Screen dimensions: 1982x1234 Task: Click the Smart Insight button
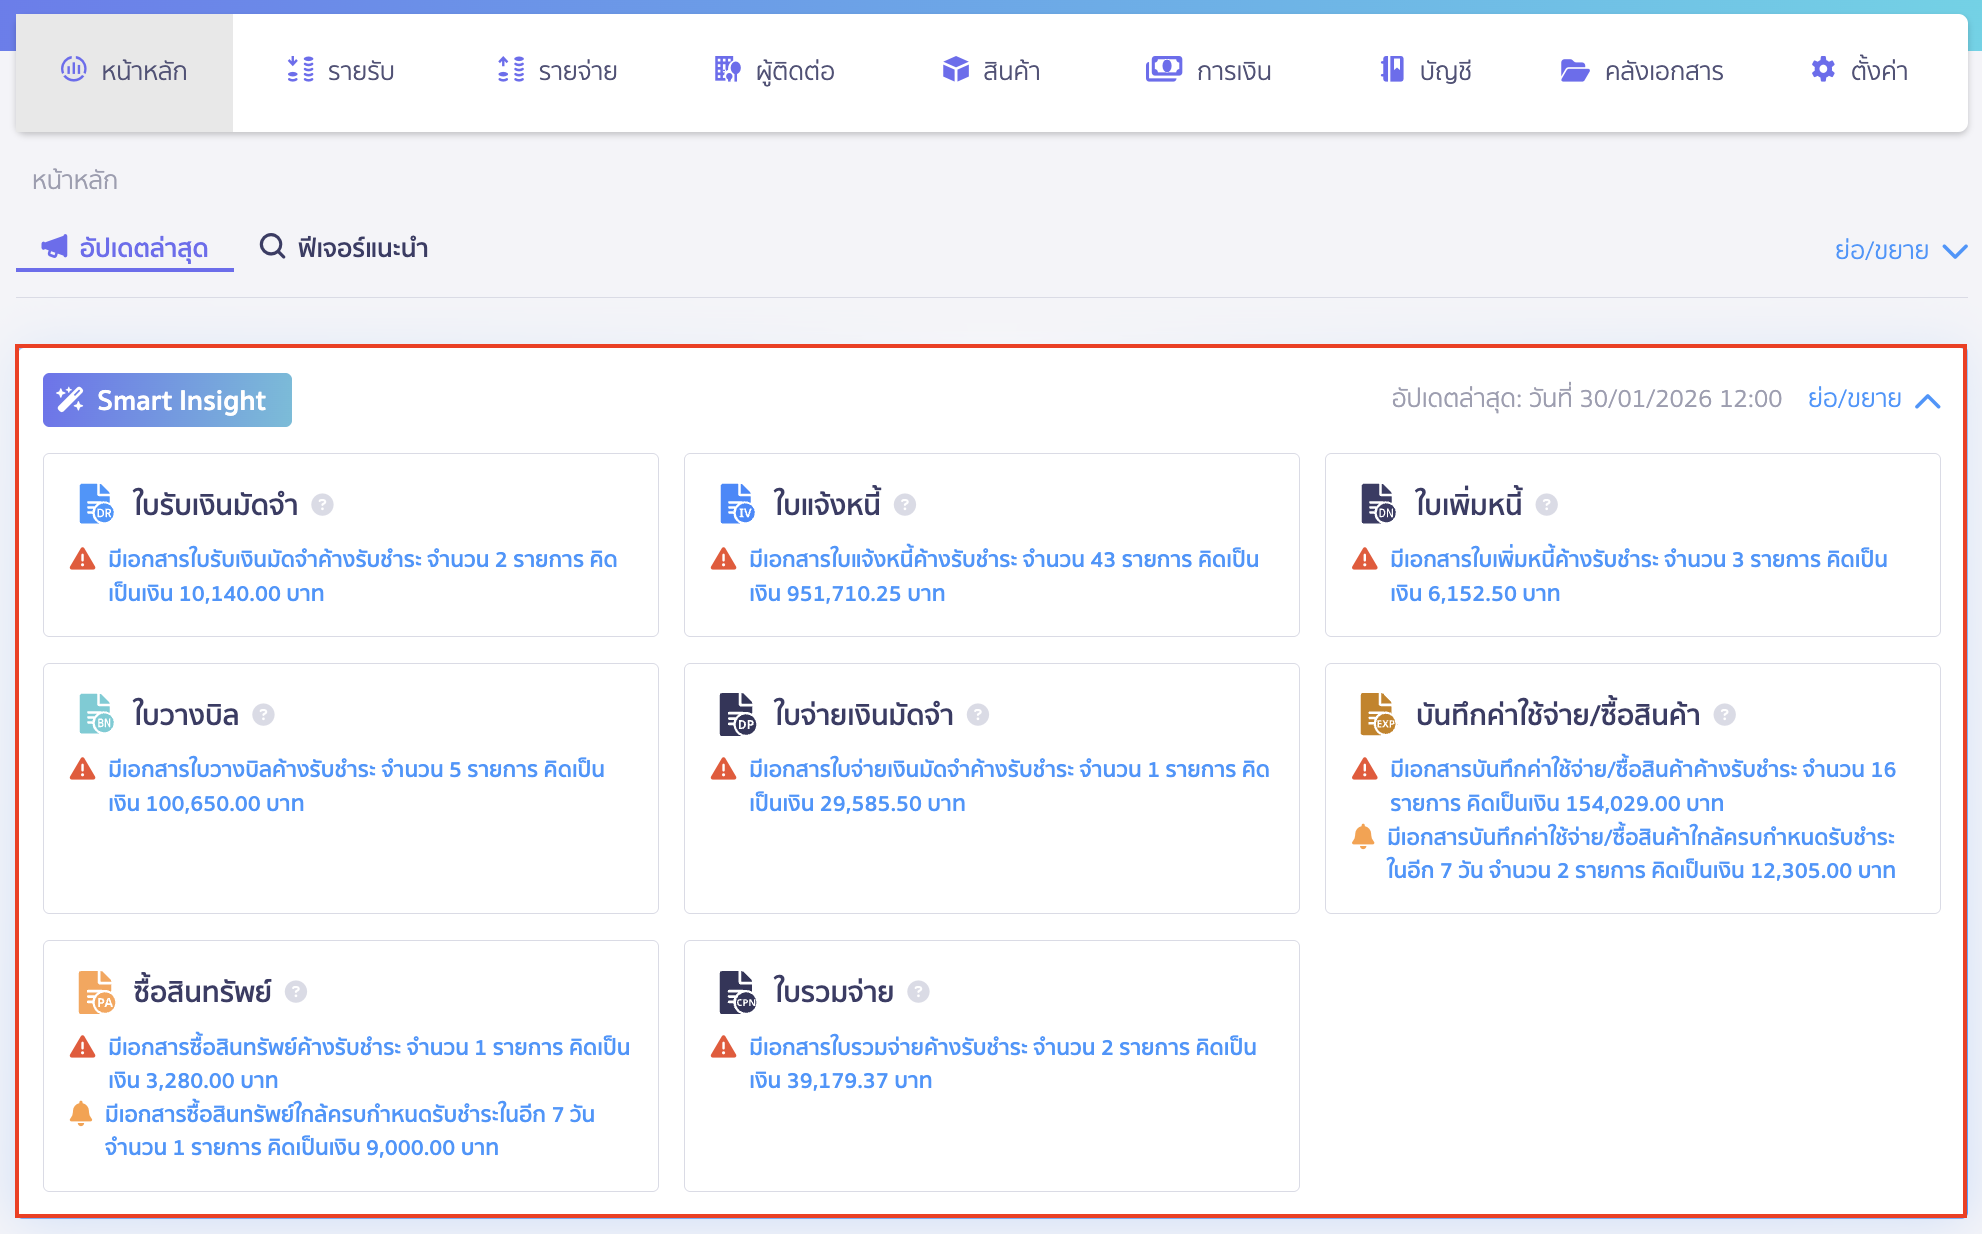click(167, 400)
